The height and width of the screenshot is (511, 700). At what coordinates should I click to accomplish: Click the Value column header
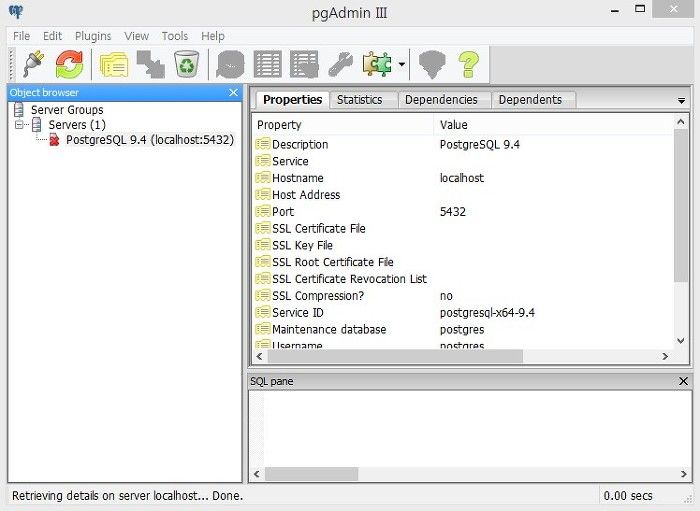(x=553, y=125)
